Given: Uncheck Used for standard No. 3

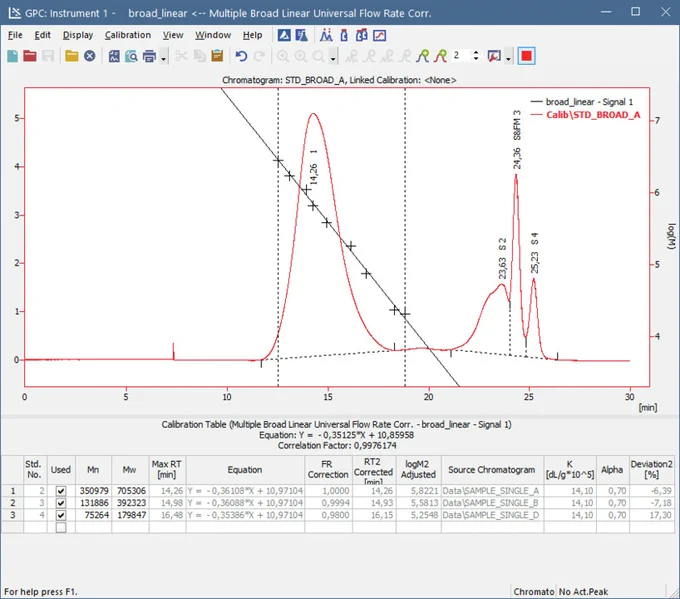Looking at the screenshot, I should pyautogui.click(x=61, y=503).
